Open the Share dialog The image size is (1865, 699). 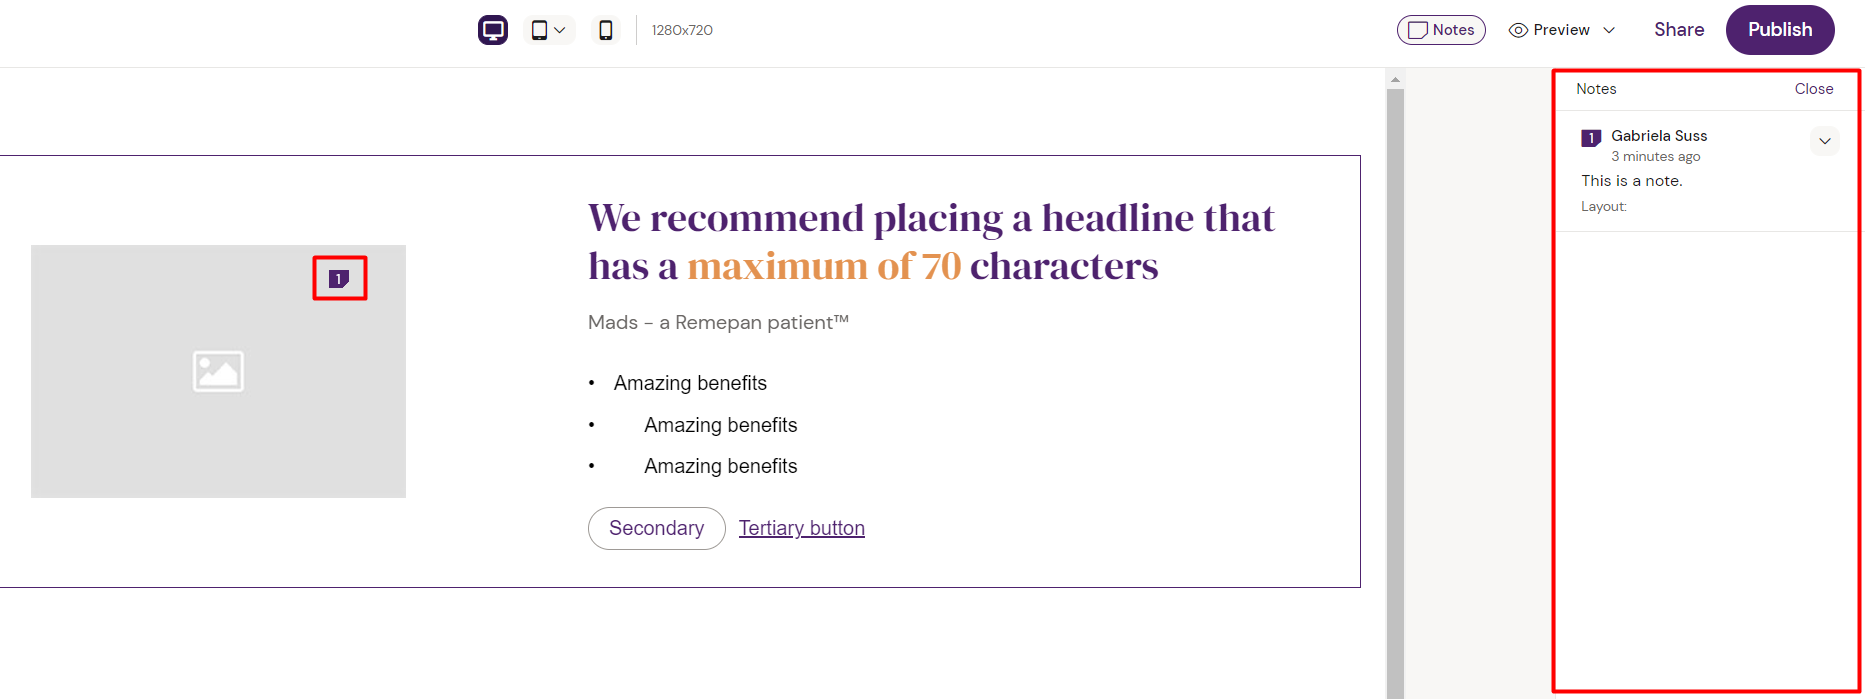[1679, 30]
